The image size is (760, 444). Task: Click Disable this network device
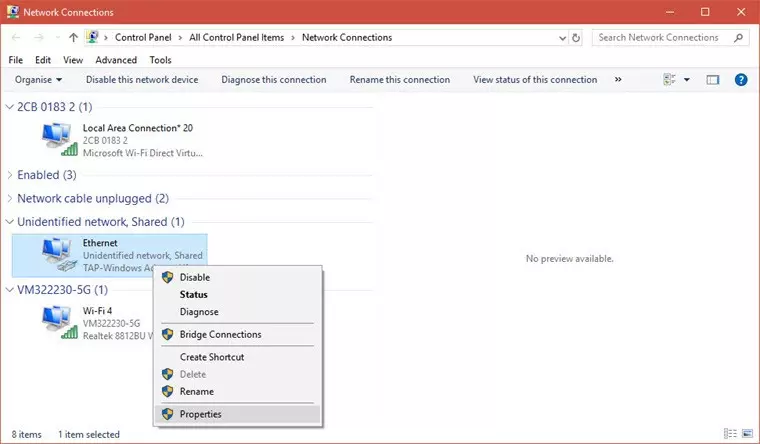click(x=142, y=80)
